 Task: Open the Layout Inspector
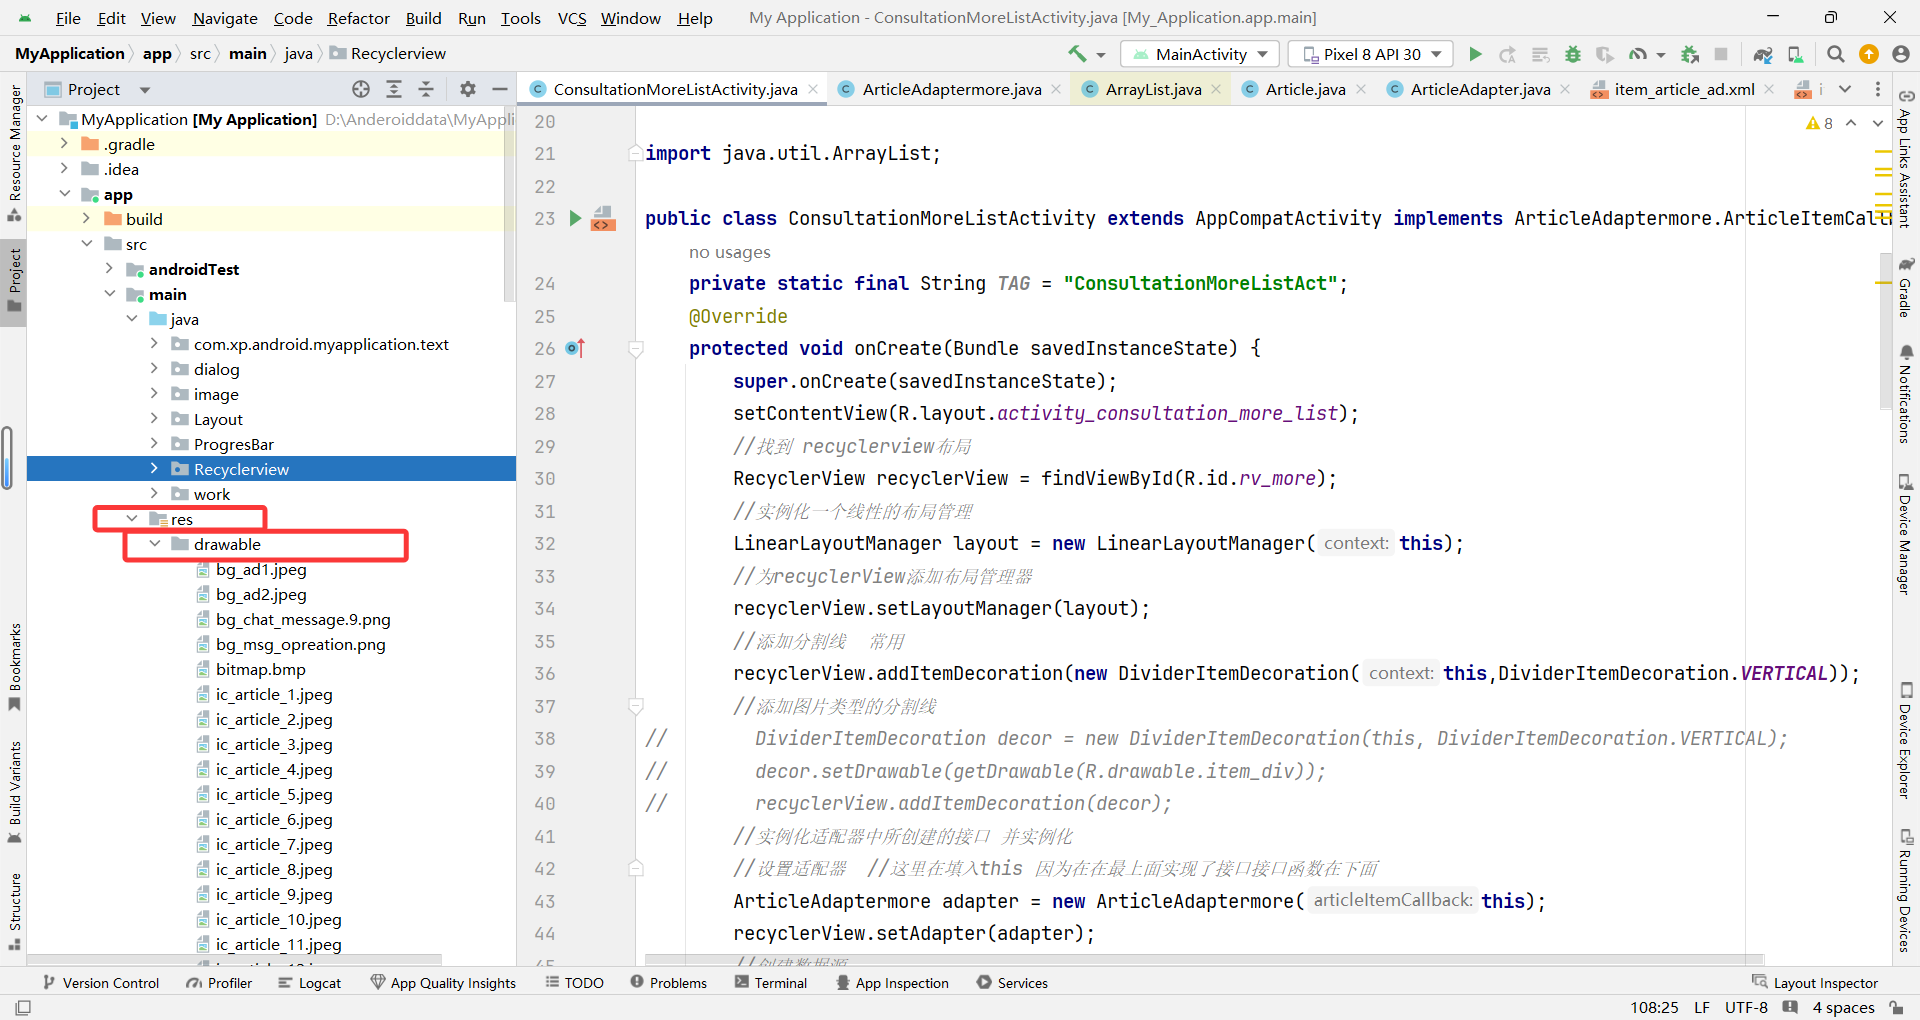[1824, 982]
